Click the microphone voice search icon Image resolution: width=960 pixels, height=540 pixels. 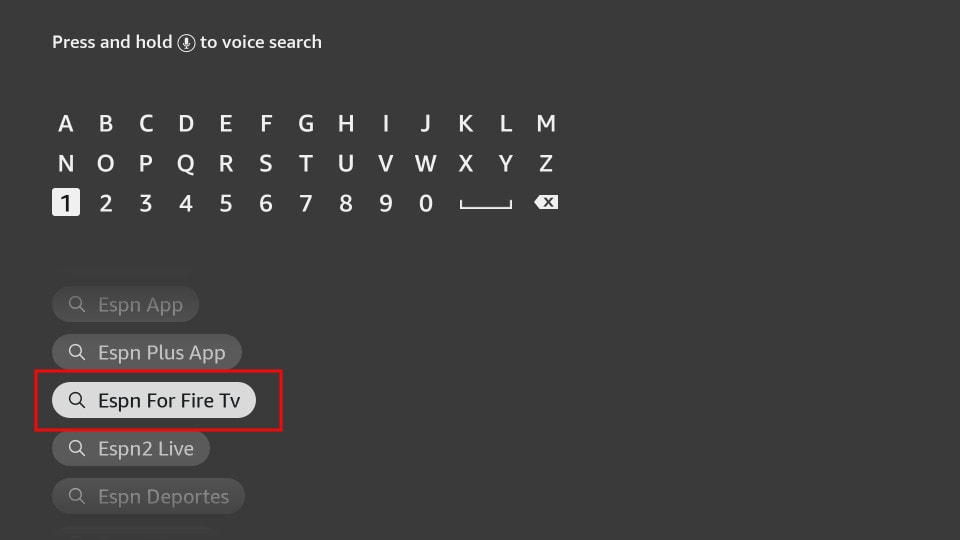tap(186, 43)
